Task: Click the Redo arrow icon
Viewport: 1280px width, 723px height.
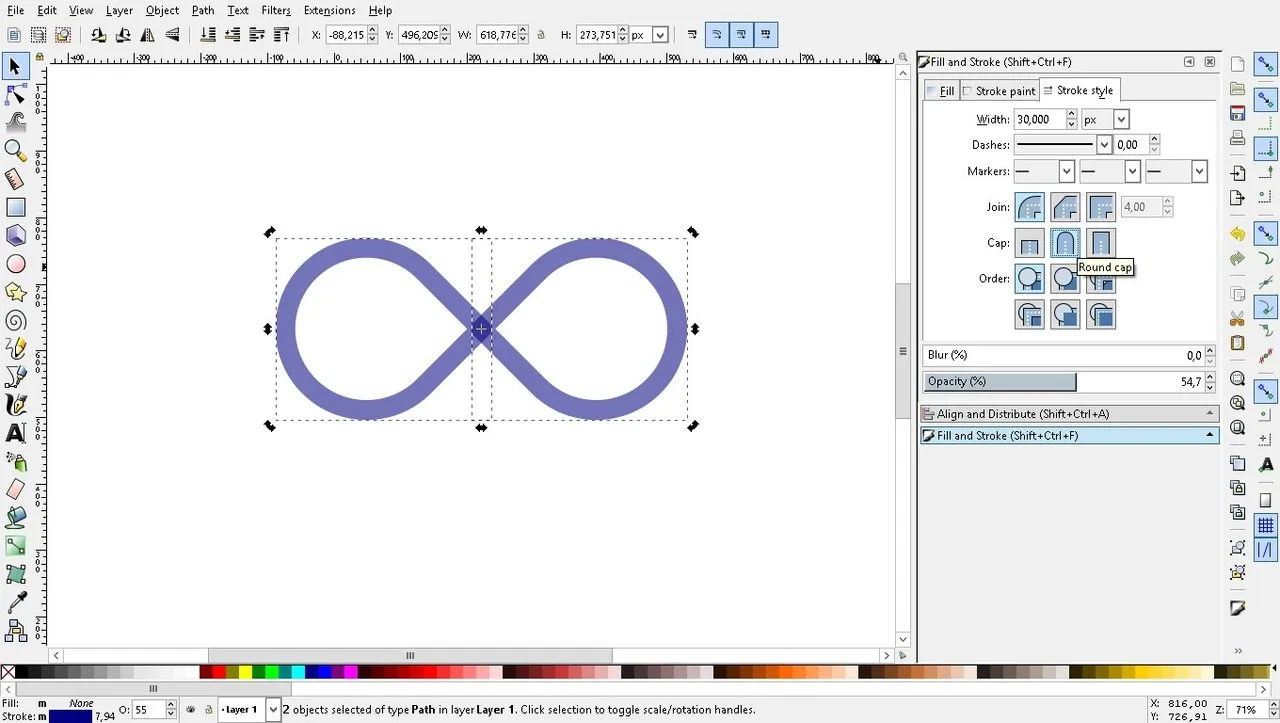Action: pos(1237,259)
